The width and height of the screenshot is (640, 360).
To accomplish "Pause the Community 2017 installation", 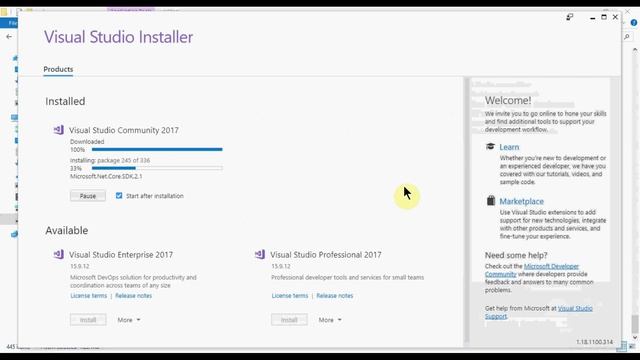I will click(88, 196).
